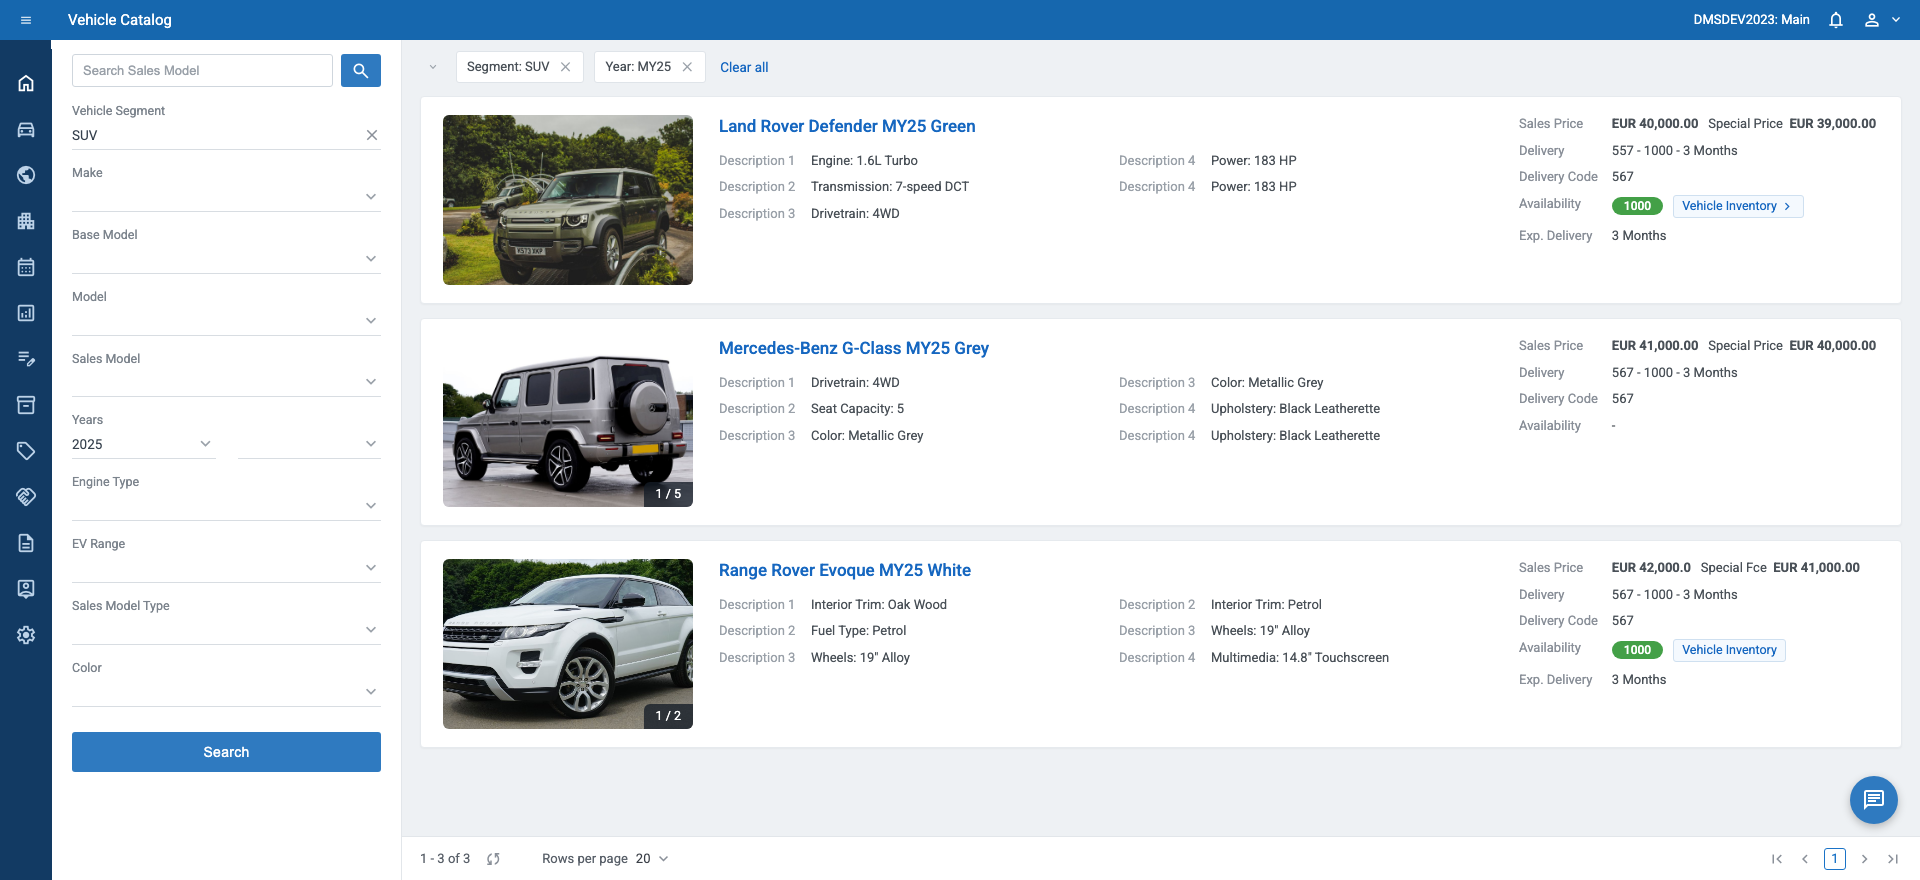Open the hamburger menu icon
This screenshot has height=880, width=1920.
coord(26,20)
